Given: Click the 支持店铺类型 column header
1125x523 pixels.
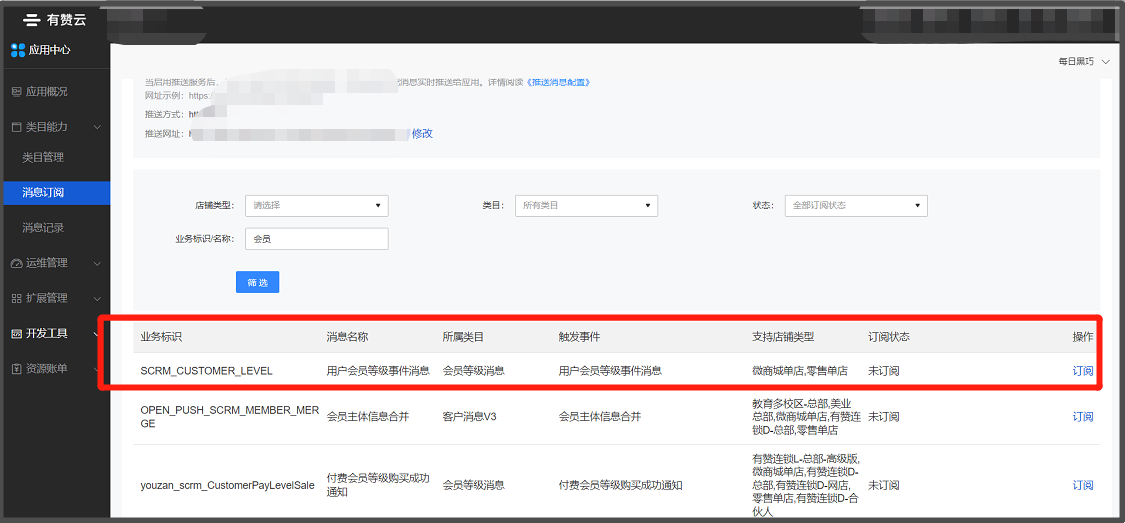Looking at the screenshot, I should click(x=783, y=337).
